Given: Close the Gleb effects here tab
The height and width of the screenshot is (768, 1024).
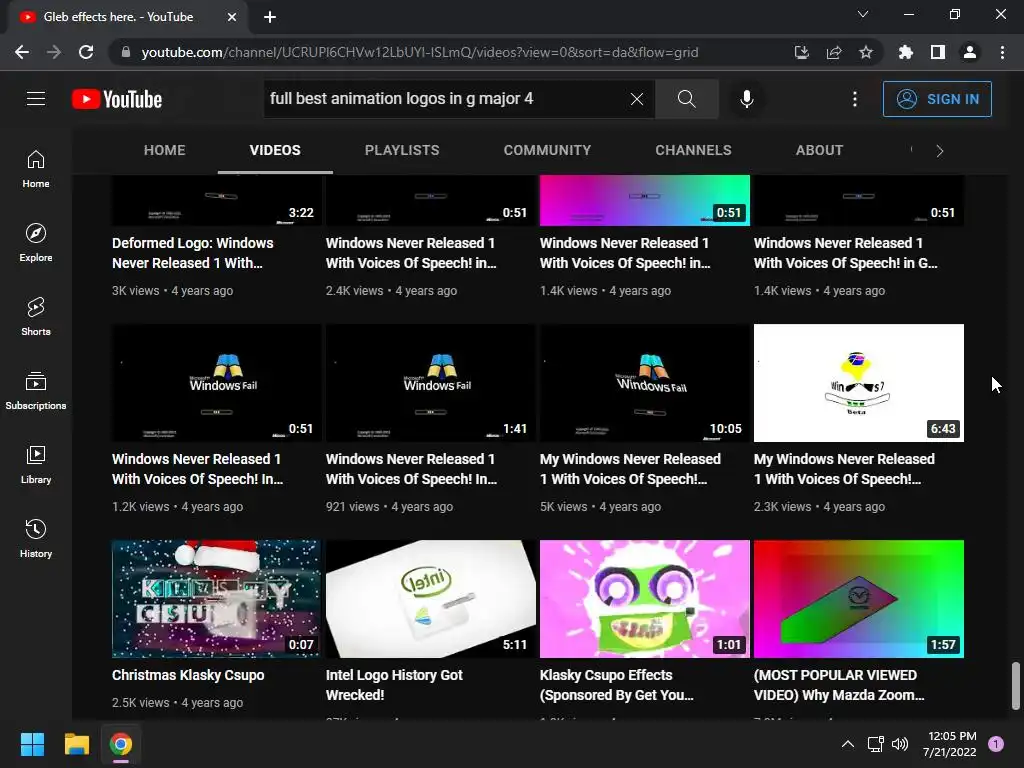Looking at the screenshot, I should (x=232, y=17).
